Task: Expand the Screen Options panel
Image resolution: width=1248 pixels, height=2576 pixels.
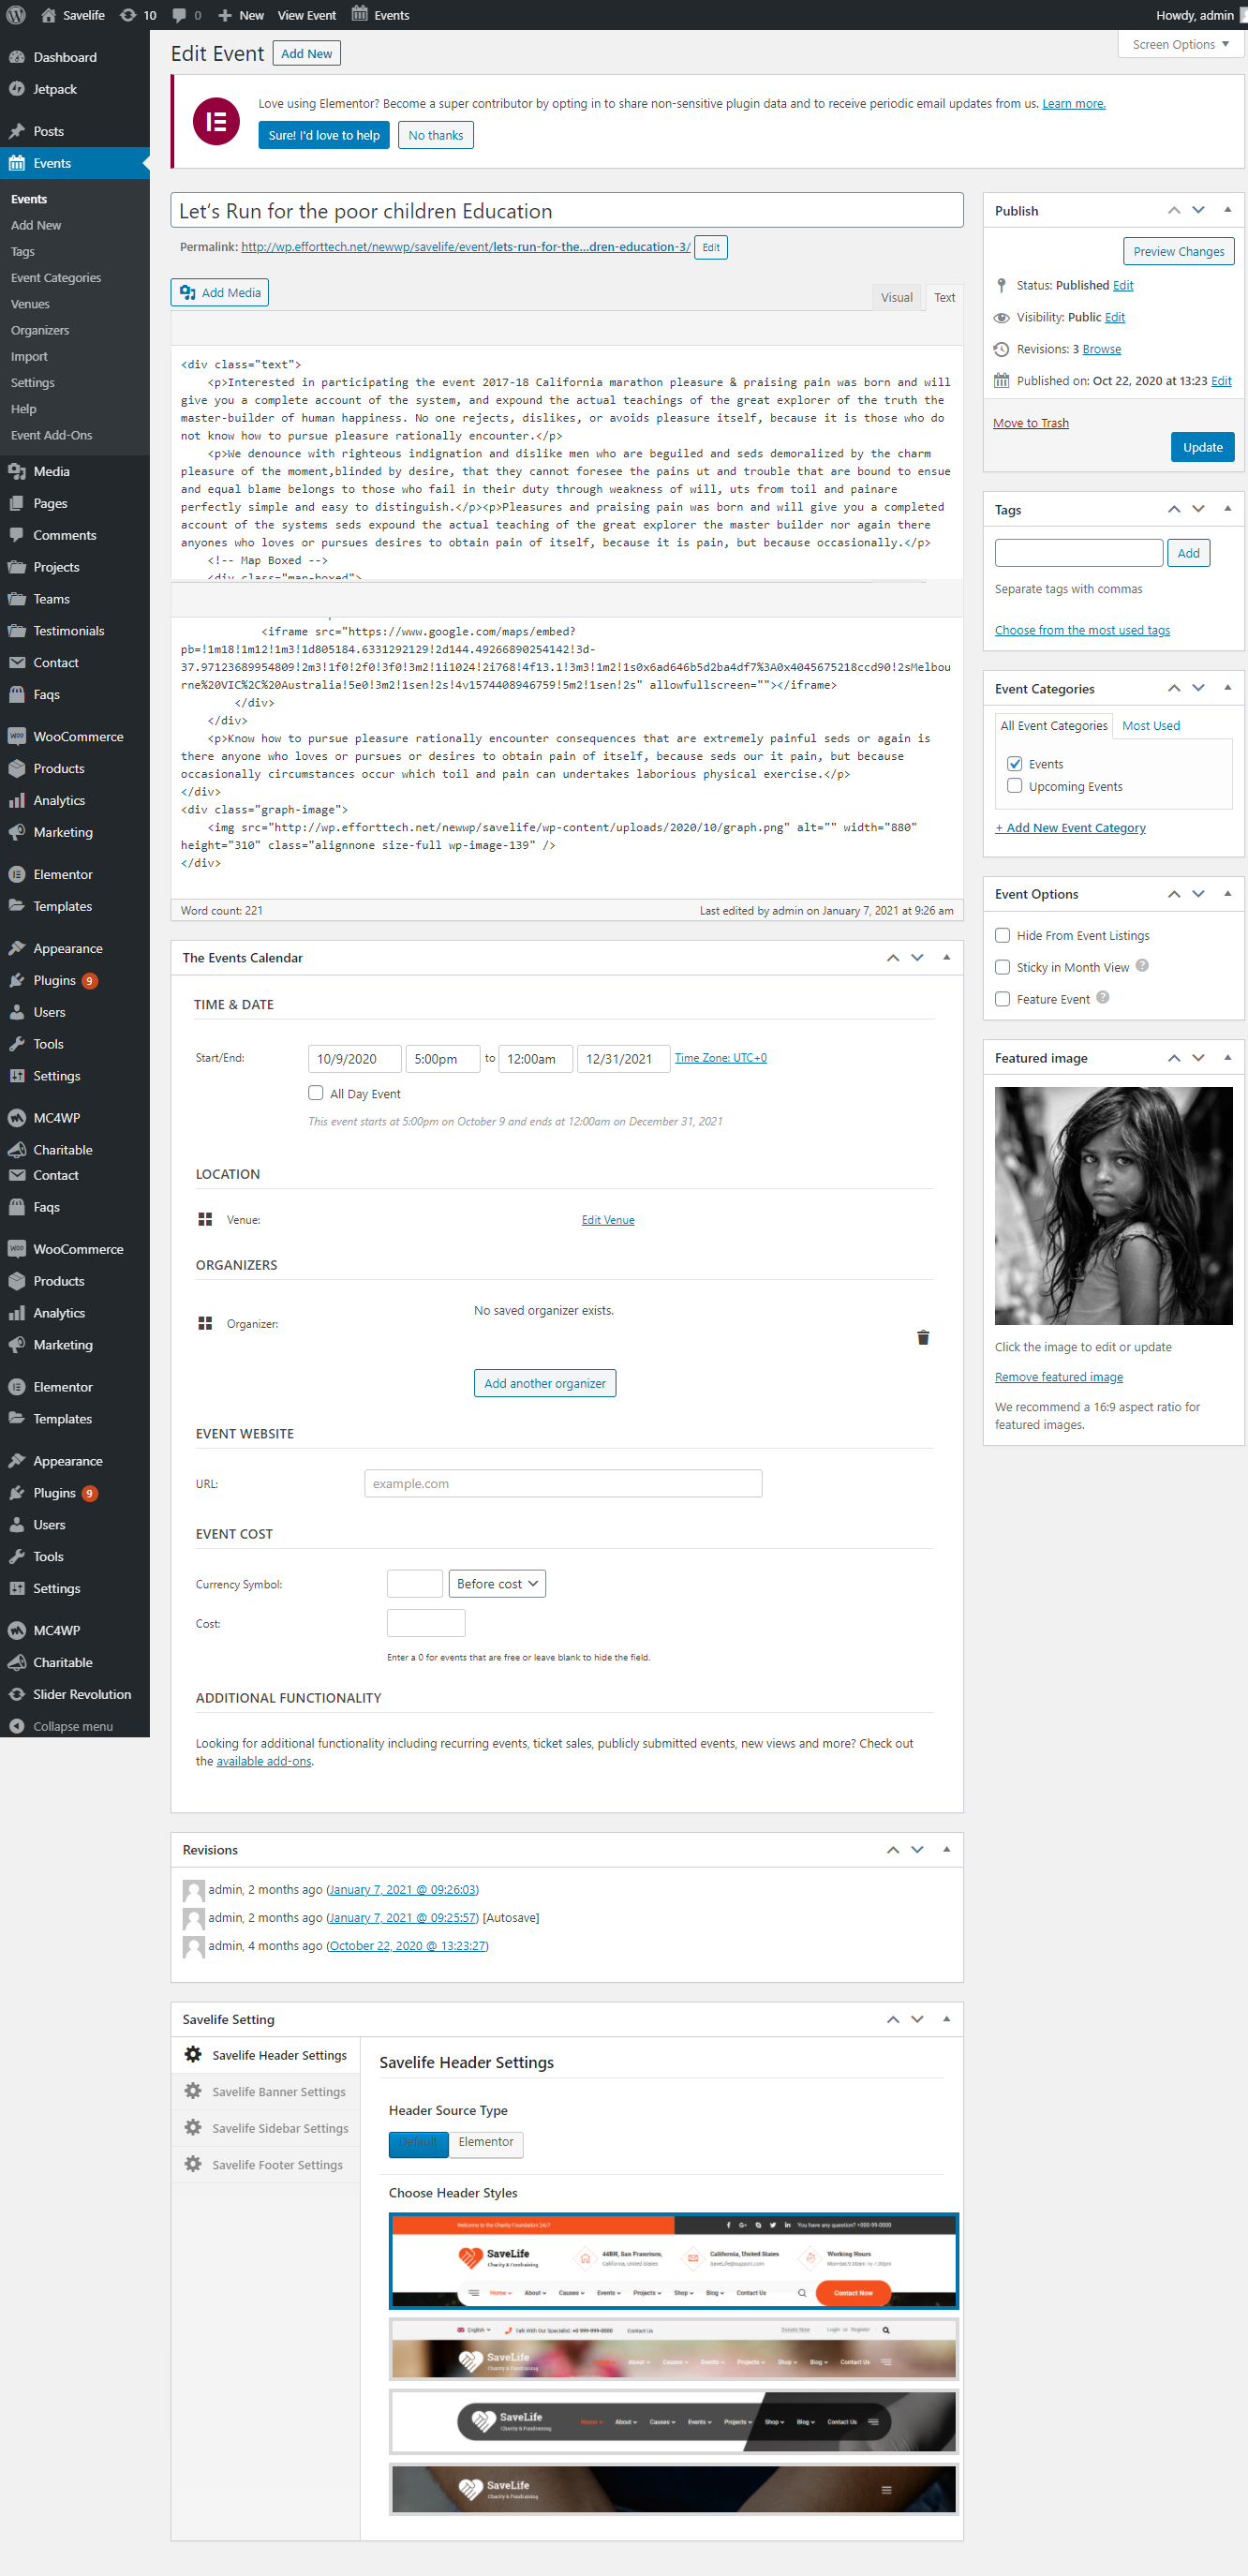Action: [x=1180, y=44]
